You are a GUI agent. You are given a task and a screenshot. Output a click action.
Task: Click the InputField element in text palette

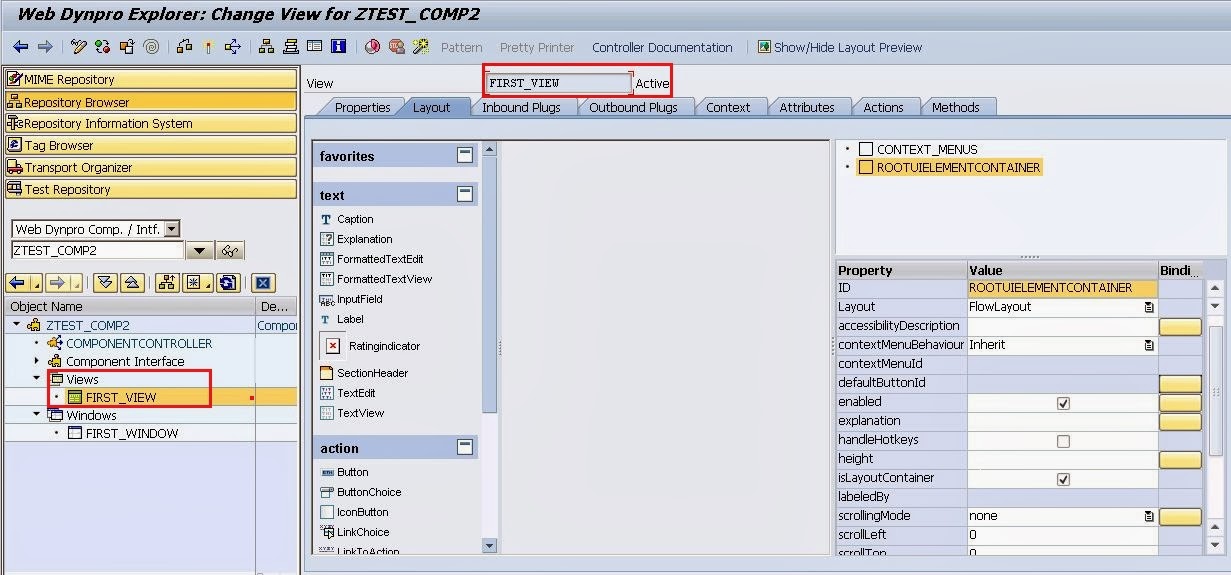point(359,299)
